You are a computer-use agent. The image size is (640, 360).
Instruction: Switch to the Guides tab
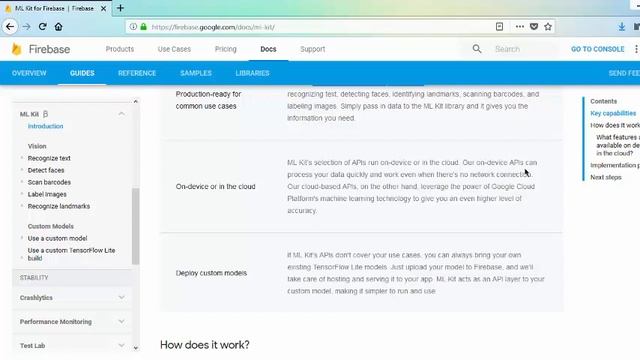tap(82, 73)
